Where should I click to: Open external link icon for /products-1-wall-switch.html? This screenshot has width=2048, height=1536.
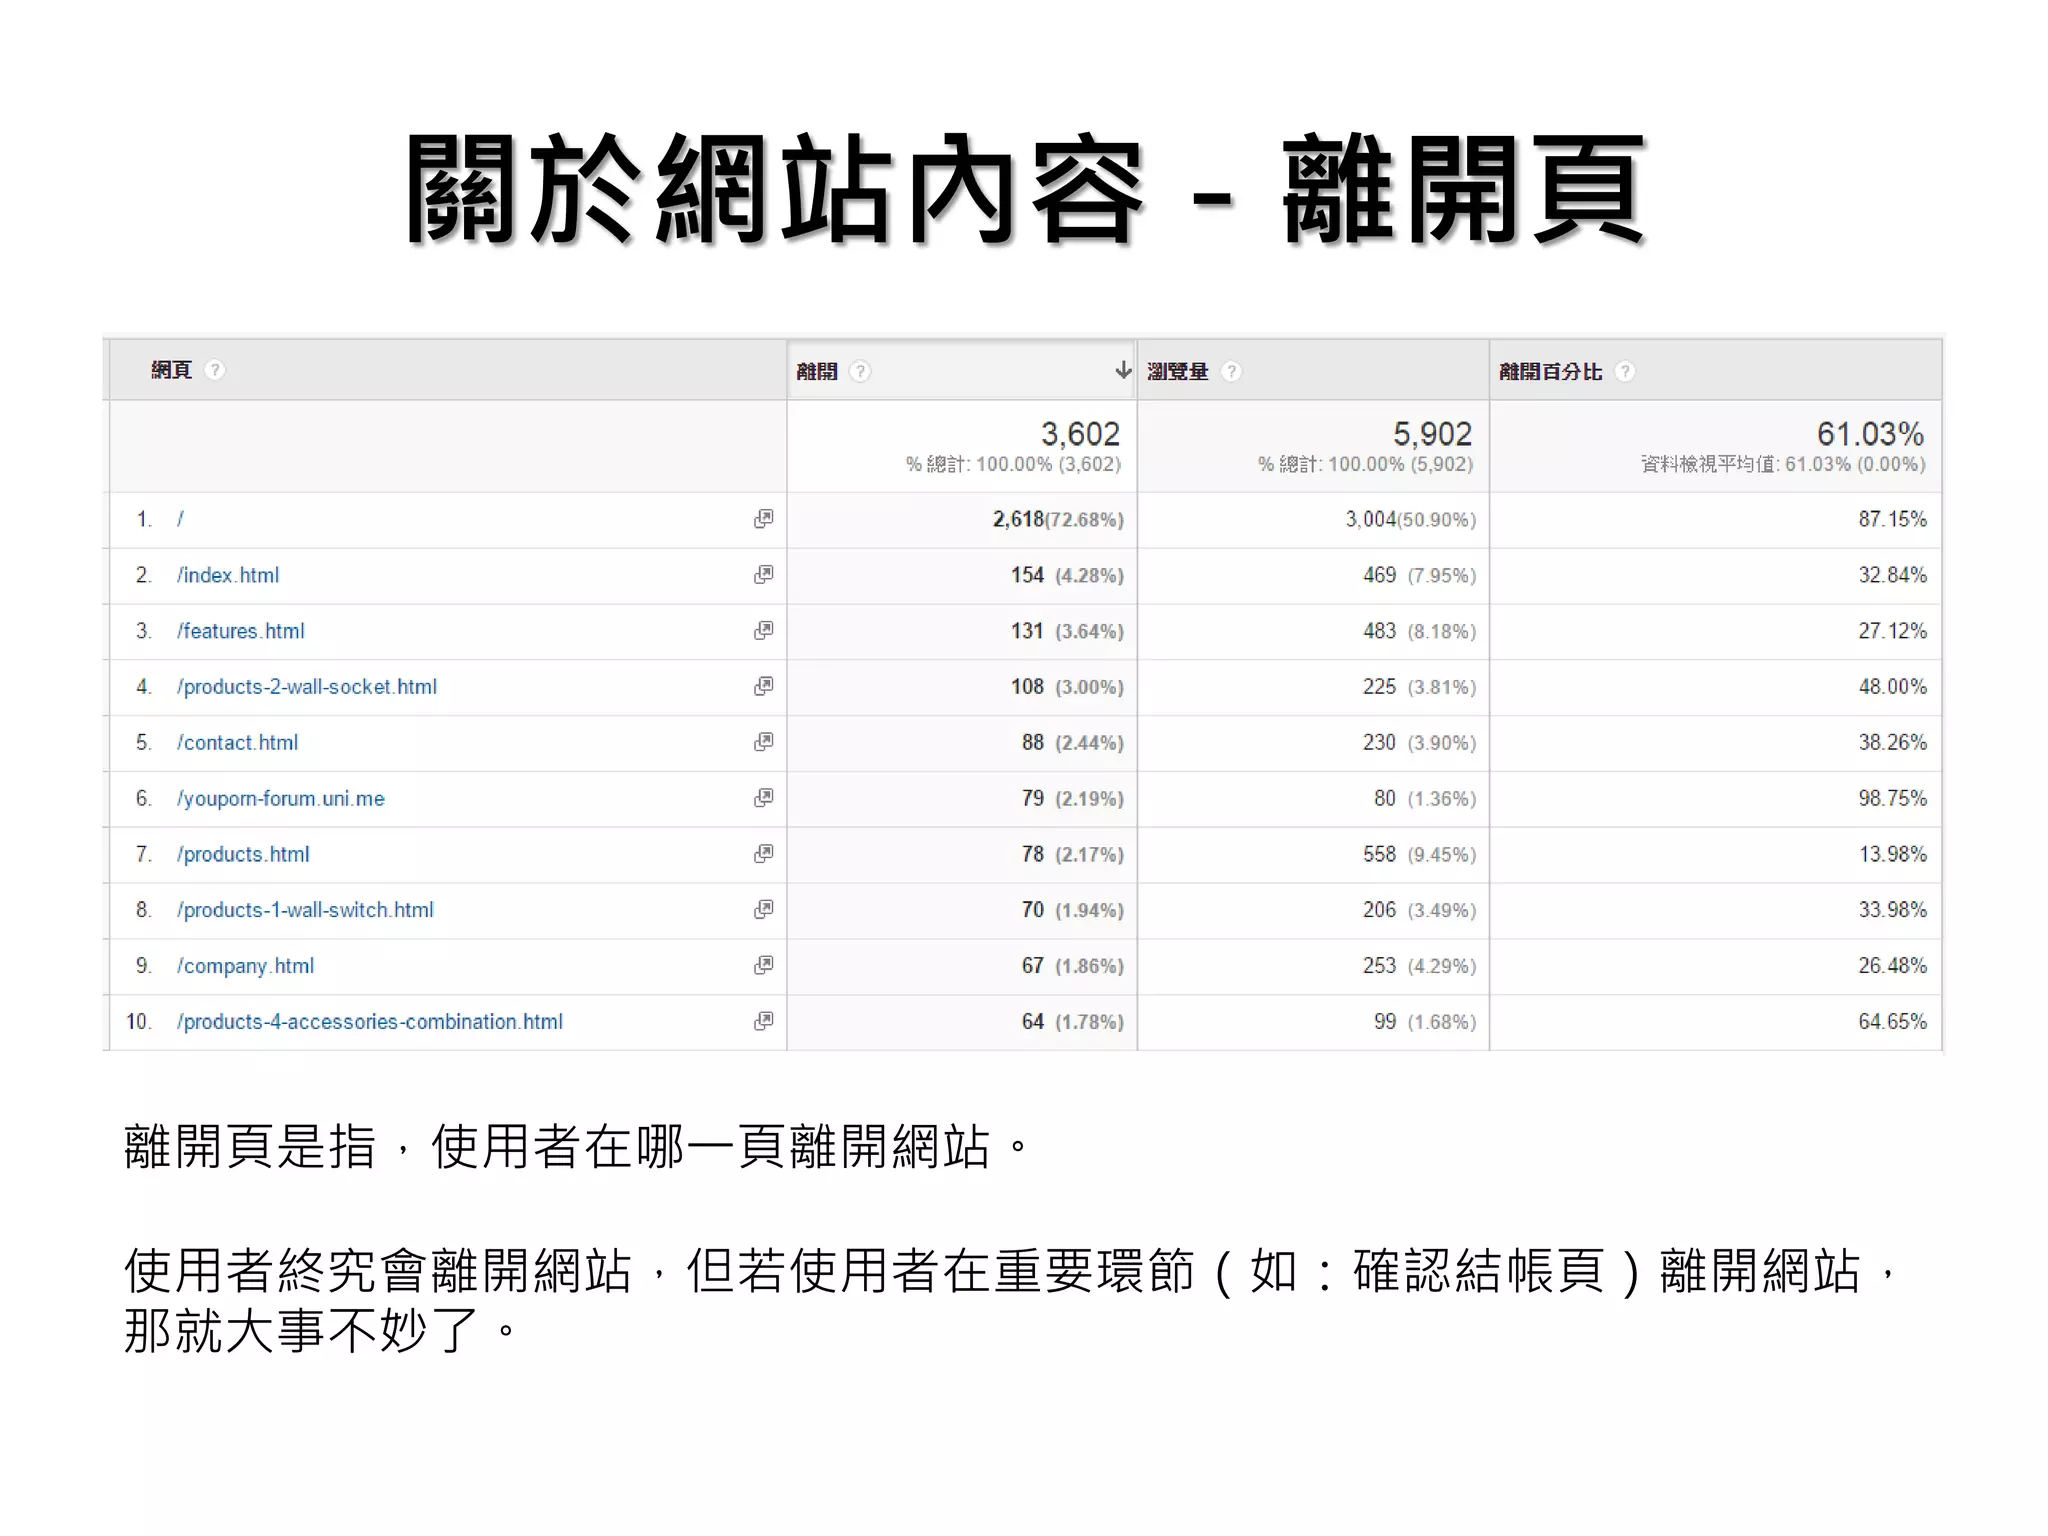pos(764,910)
